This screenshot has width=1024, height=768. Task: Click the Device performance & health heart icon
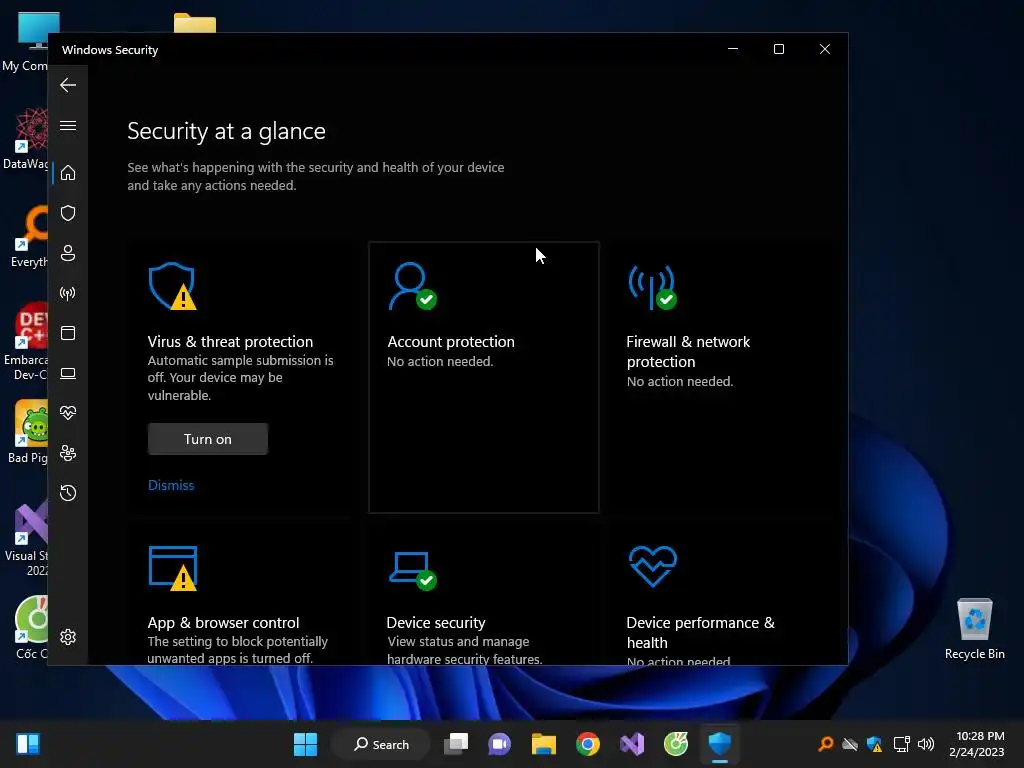click(653, 566)
